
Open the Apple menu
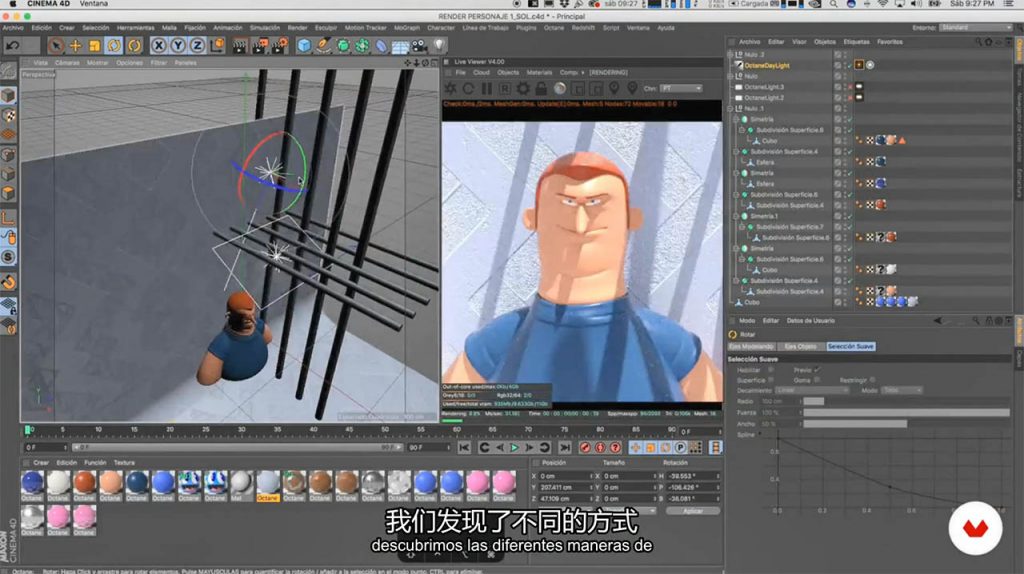(x=12, y=4)
